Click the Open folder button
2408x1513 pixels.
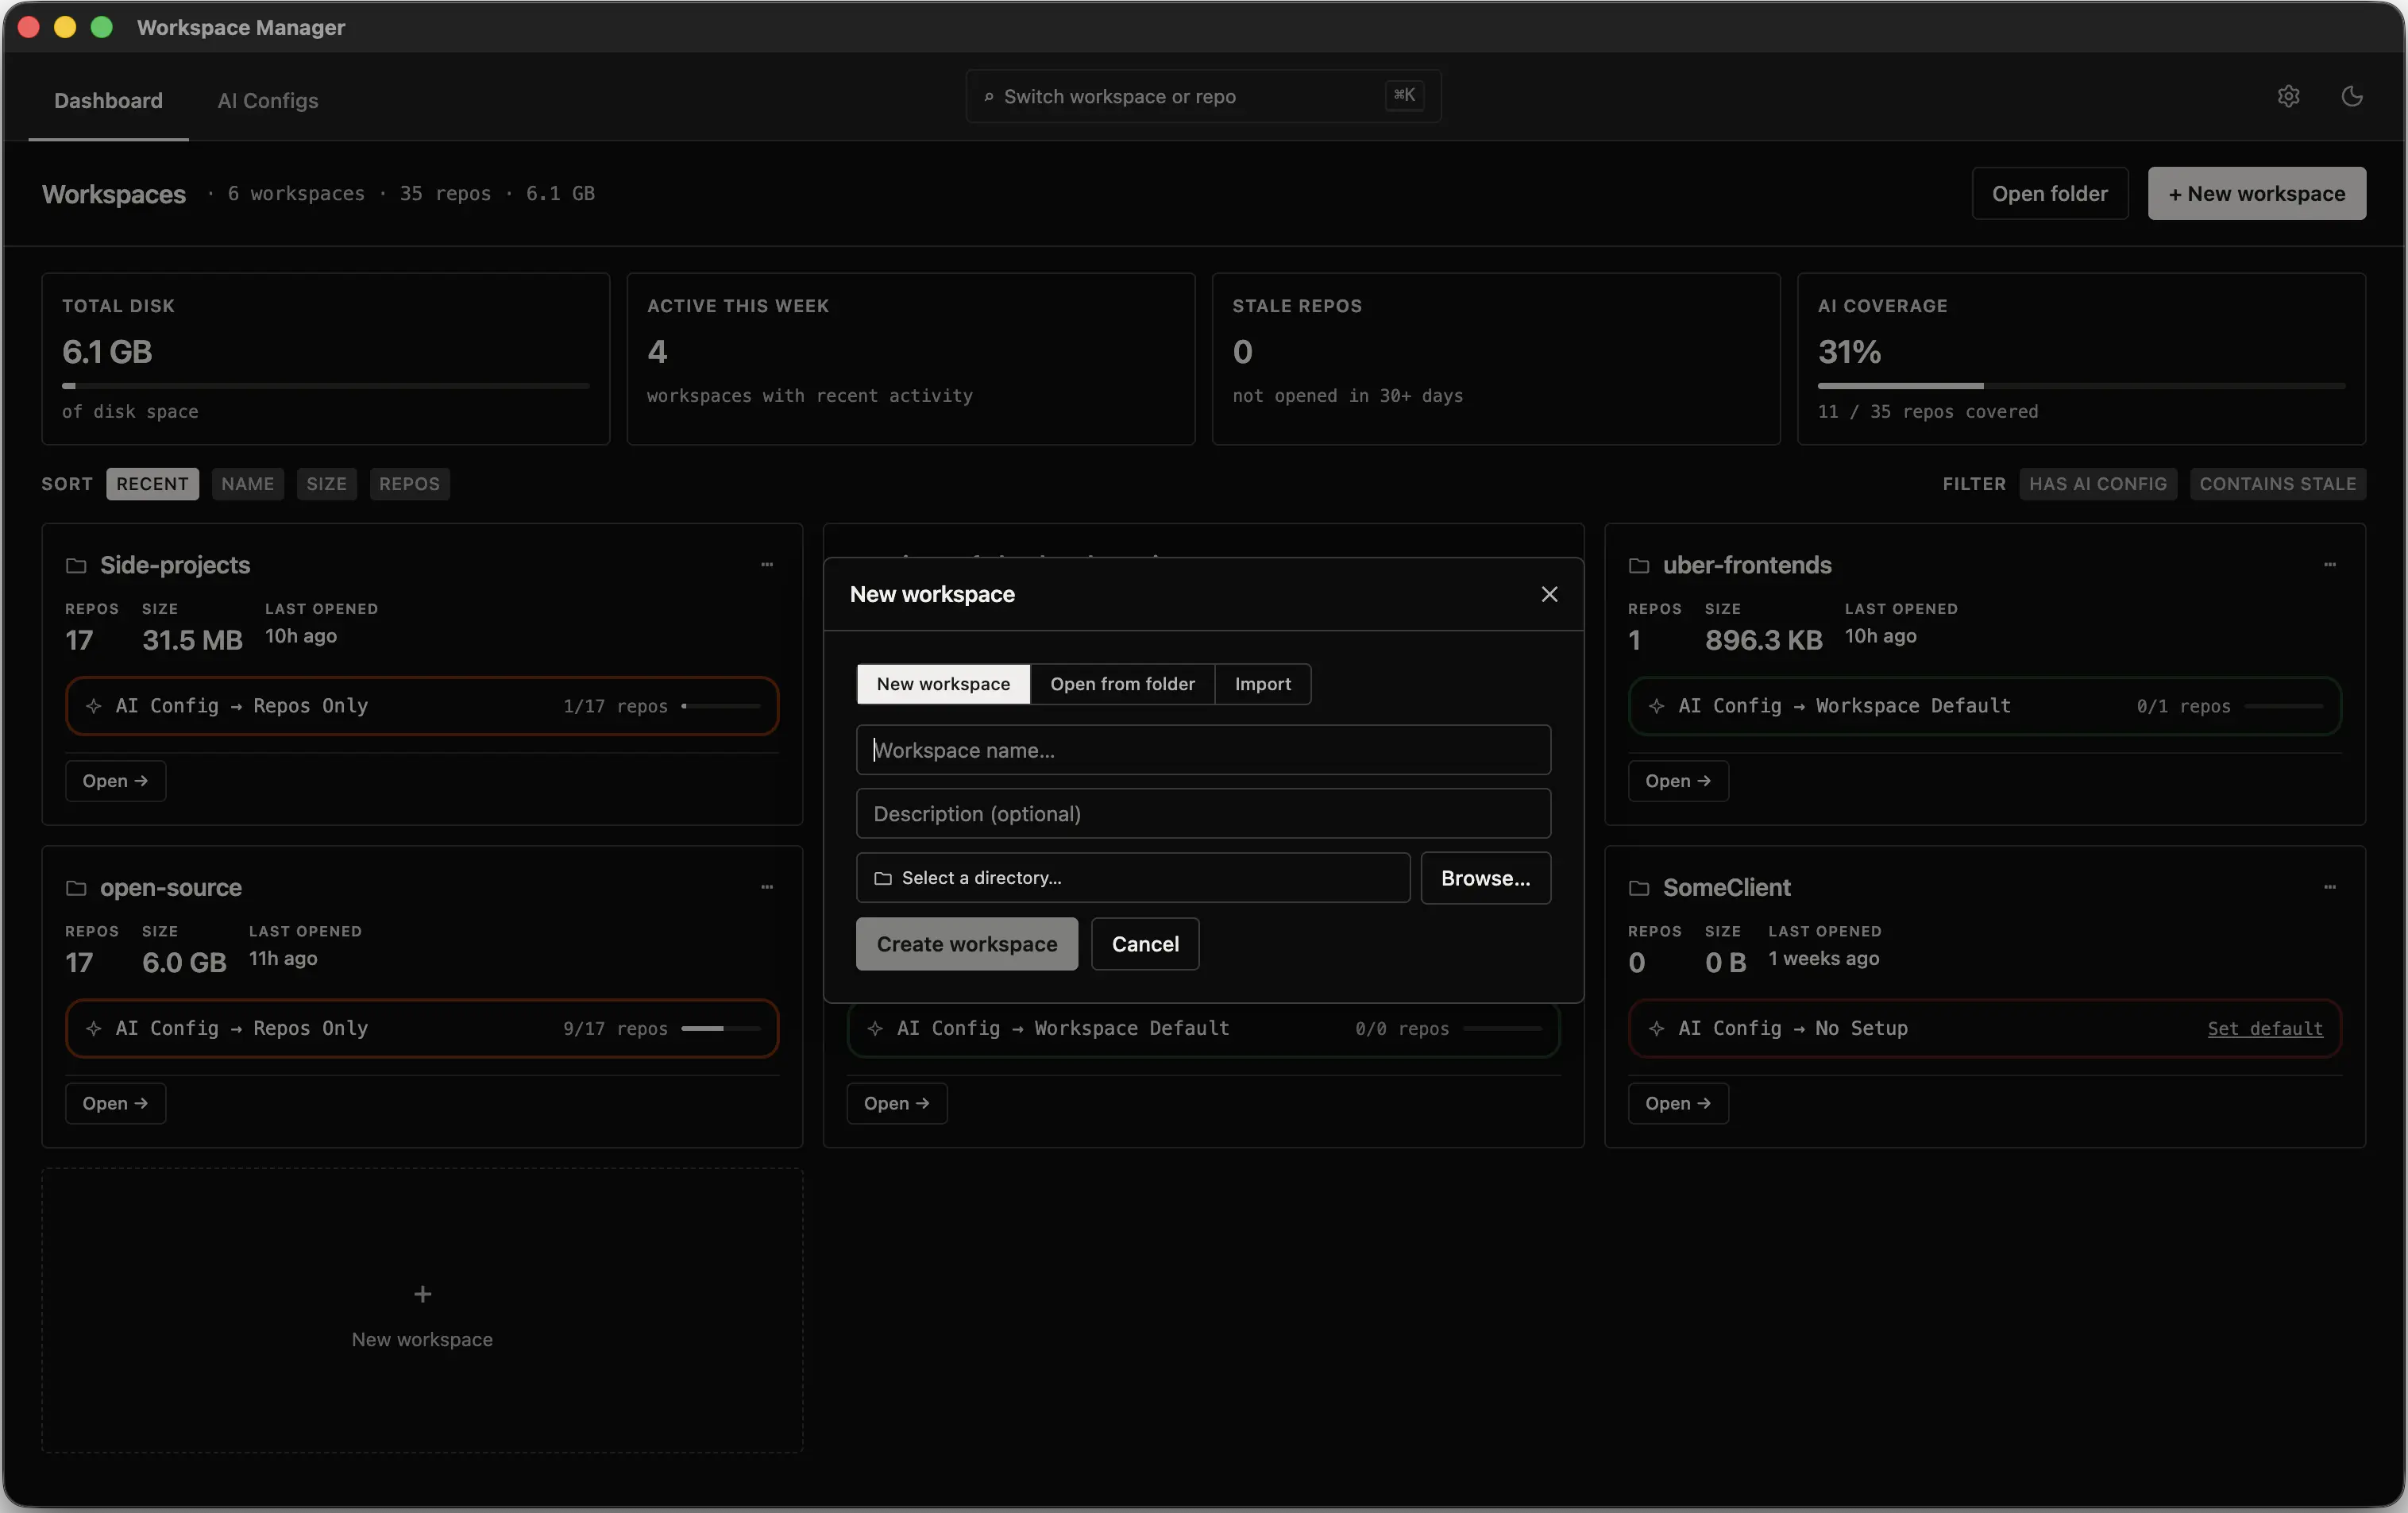[2050, 193]
